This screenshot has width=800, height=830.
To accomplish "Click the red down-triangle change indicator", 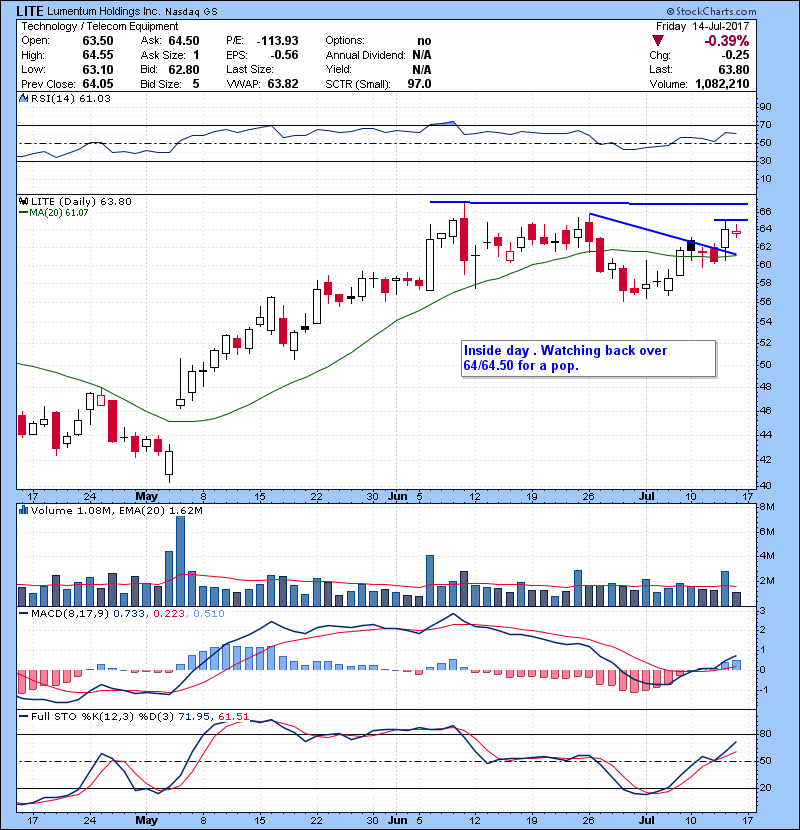I will click(x=658, y=41).
